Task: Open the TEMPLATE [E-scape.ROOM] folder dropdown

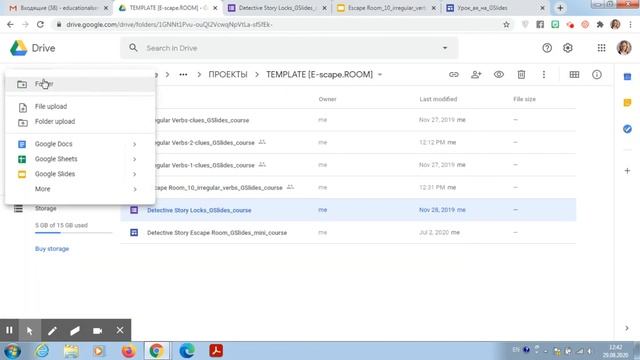Action: coord(380,75)
